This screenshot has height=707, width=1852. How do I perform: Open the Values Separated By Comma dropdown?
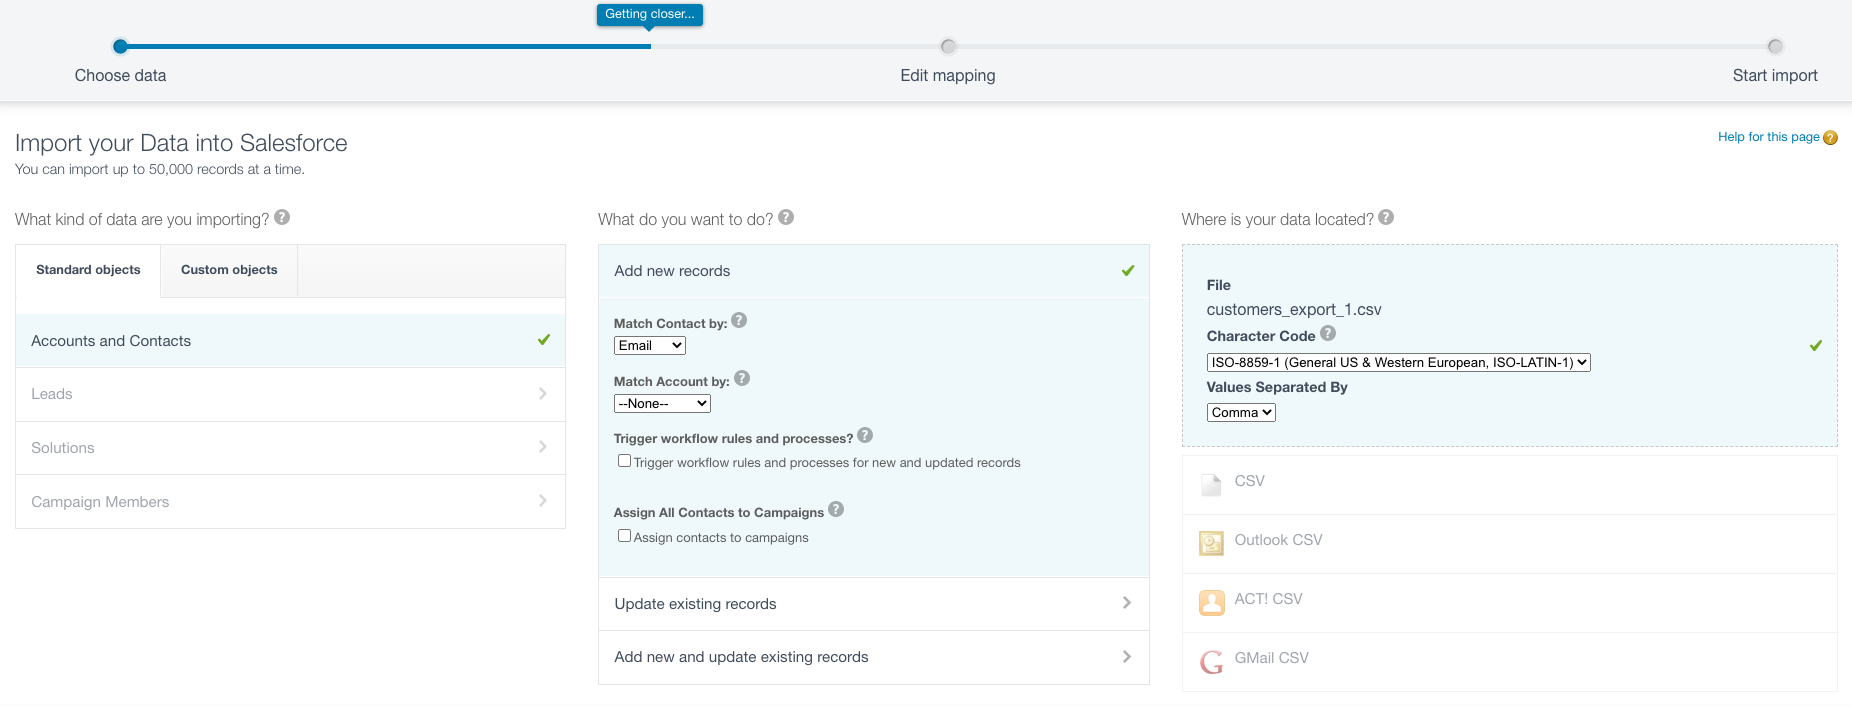(x=1241, y=413)
